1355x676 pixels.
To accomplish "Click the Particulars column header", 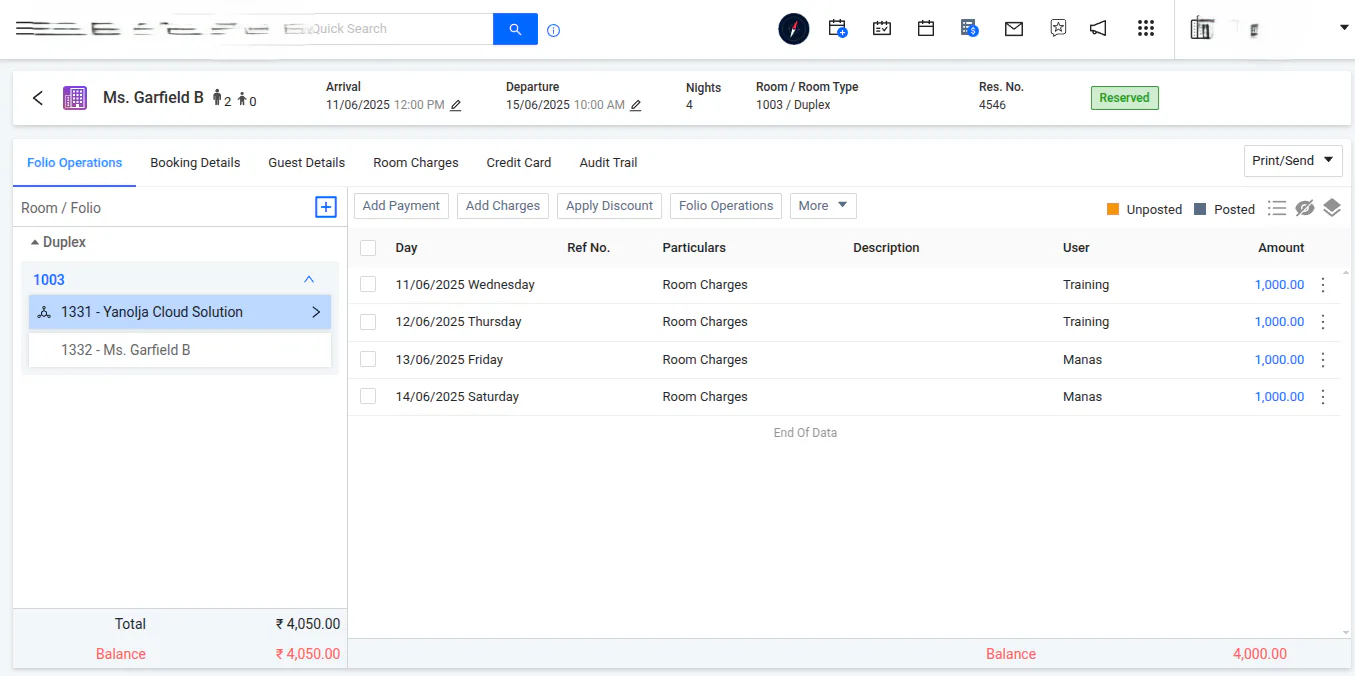I will coord(694,248).
